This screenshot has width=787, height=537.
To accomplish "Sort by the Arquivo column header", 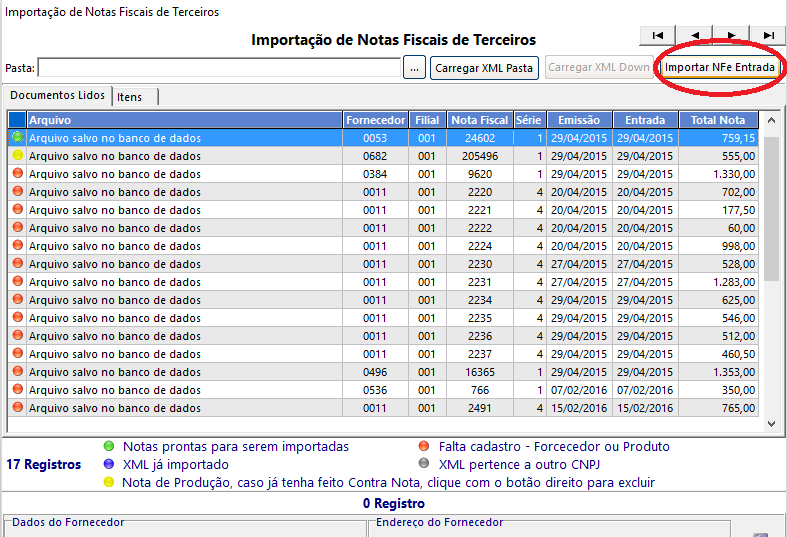I will [x=184, y=120].
